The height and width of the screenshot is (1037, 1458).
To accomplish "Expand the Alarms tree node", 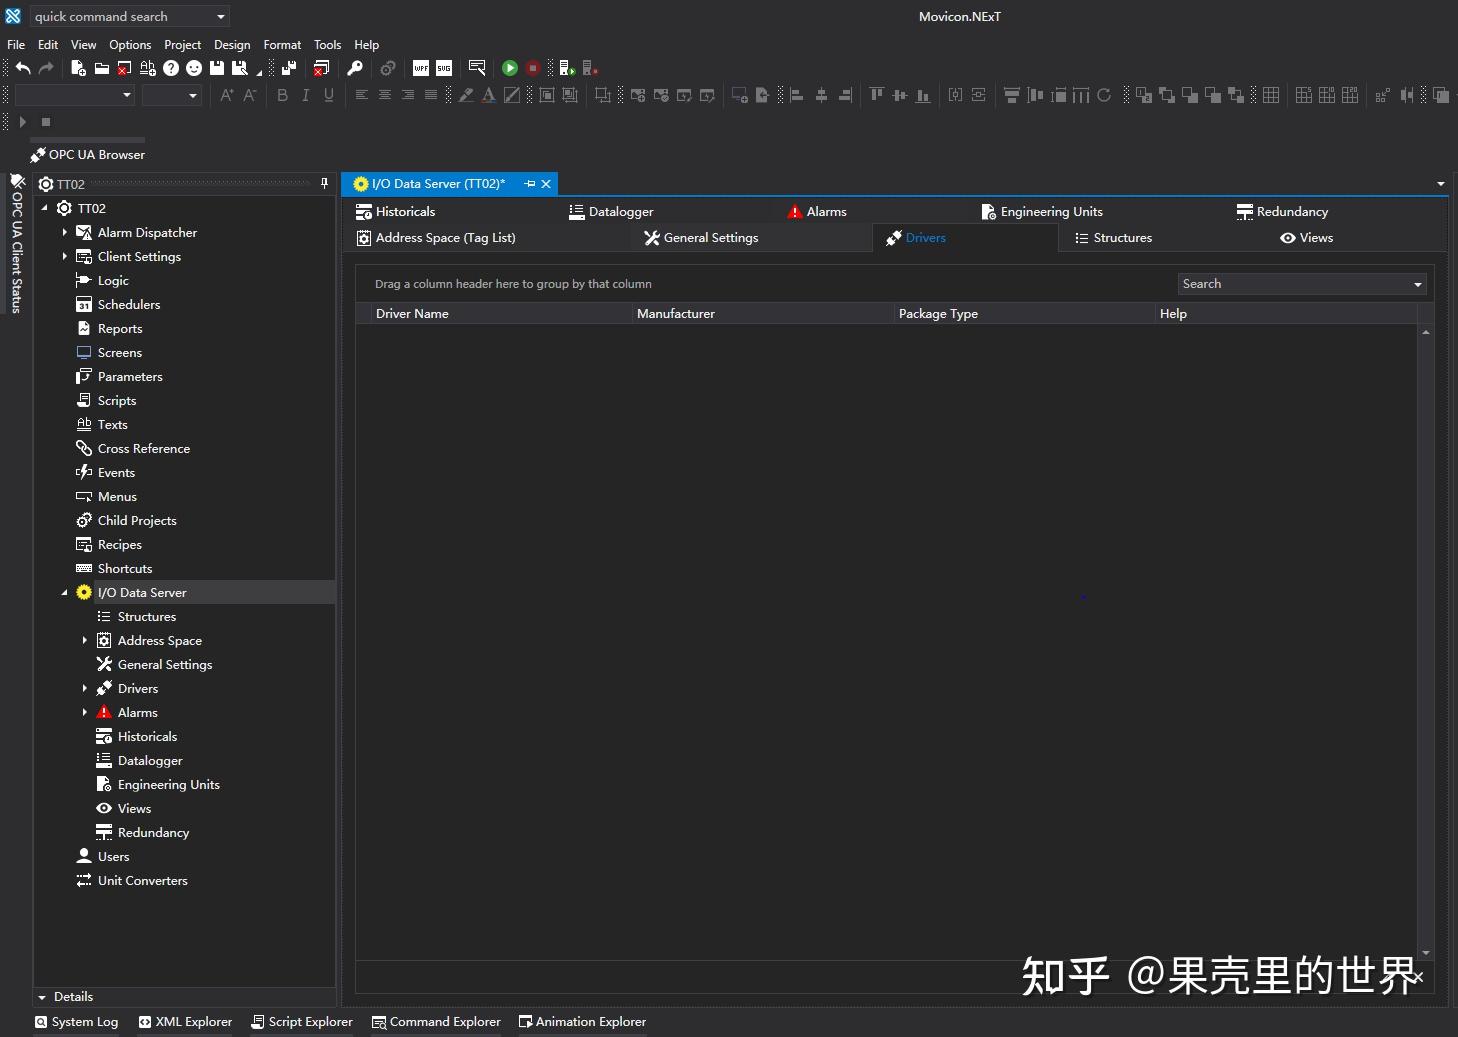I will [85, 712].
